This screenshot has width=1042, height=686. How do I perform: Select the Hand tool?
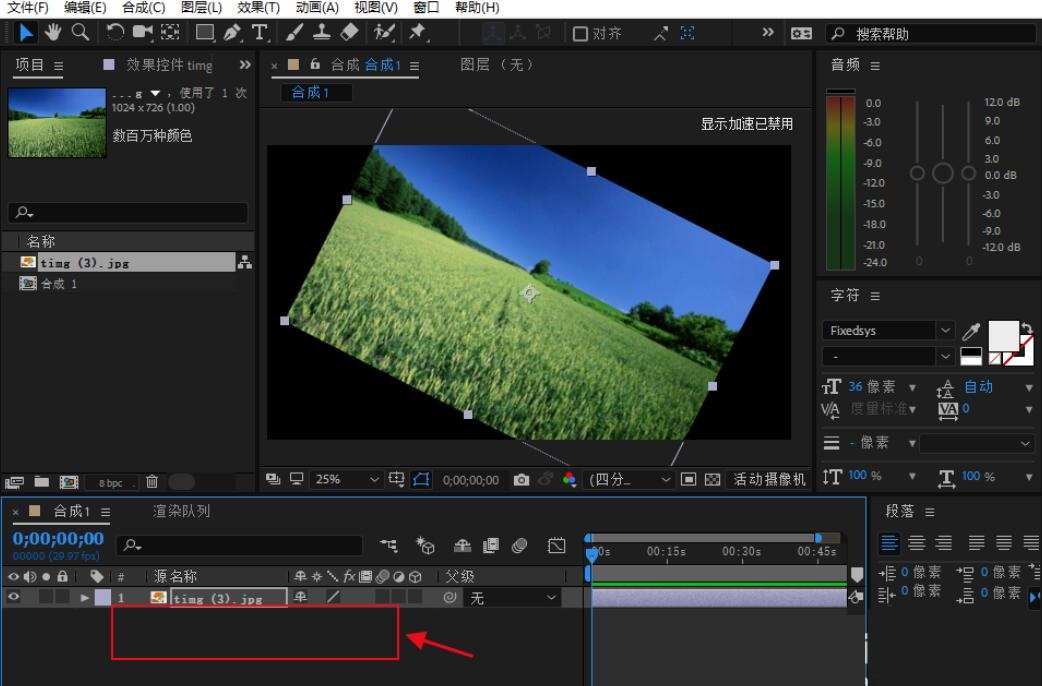pos(53,33)
